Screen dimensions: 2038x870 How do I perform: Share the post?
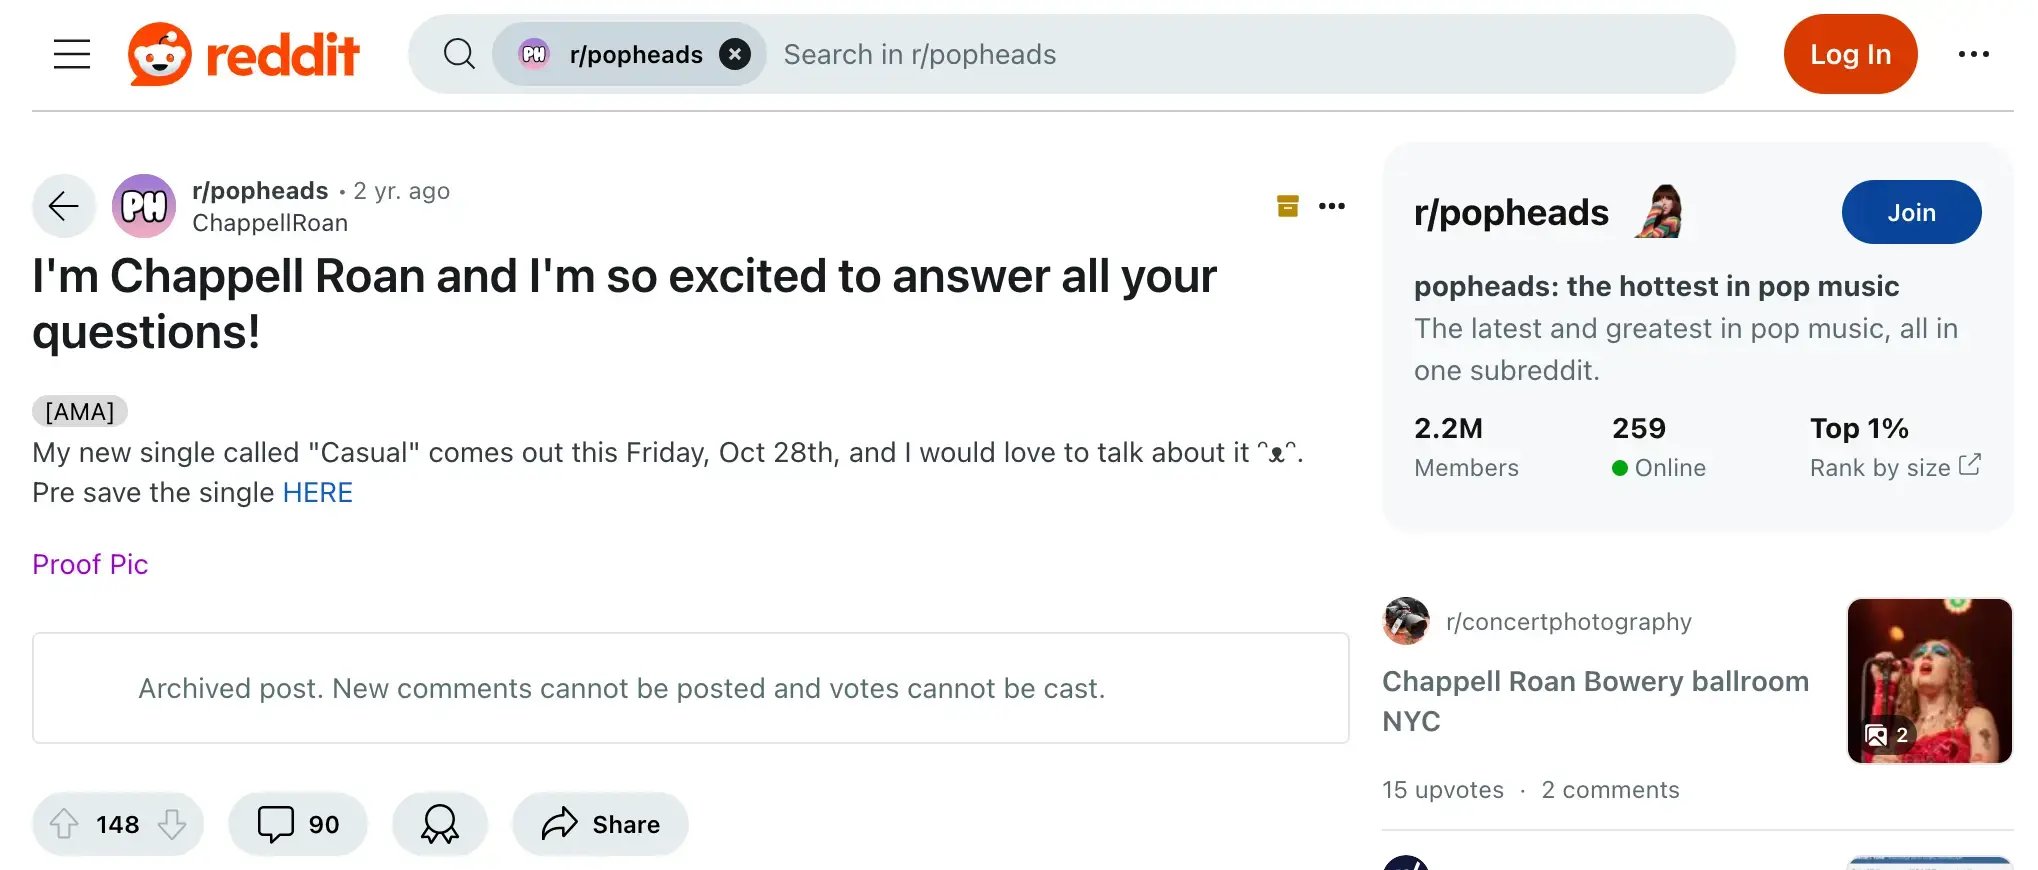tap(600, 824)
